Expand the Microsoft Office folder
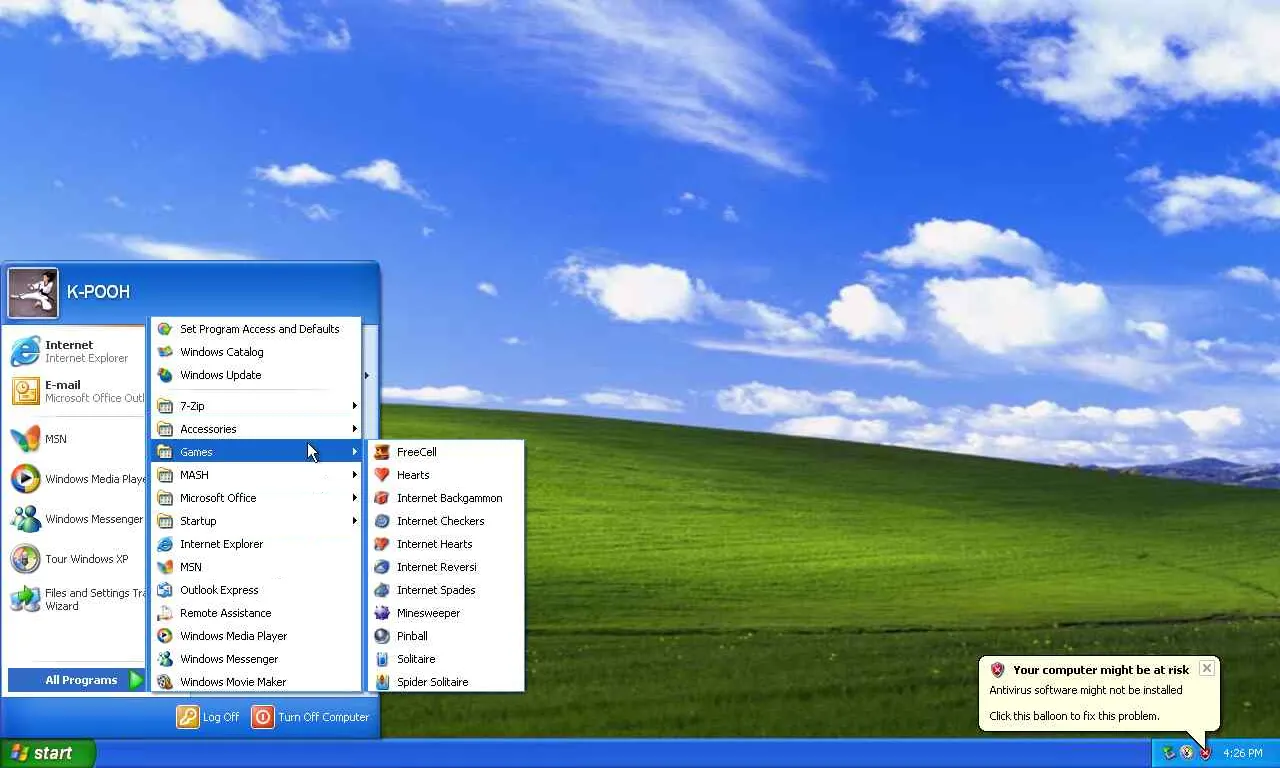Screen dimensions: 1280x768 (x=256, y=498)
